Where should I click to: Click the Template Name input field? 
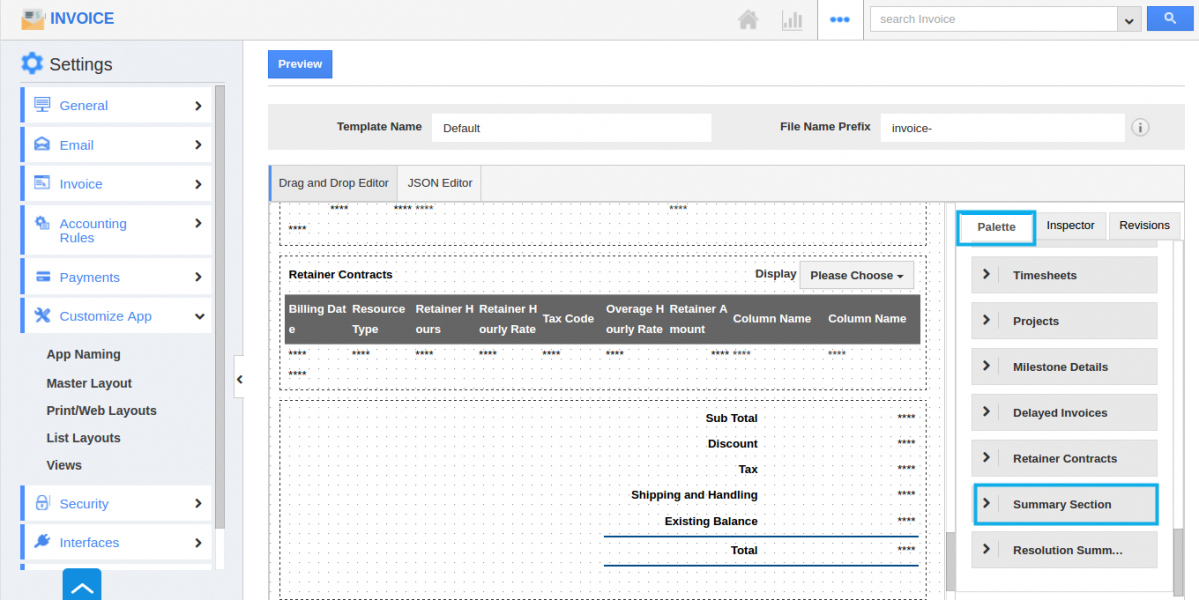(x=571, y=128)
